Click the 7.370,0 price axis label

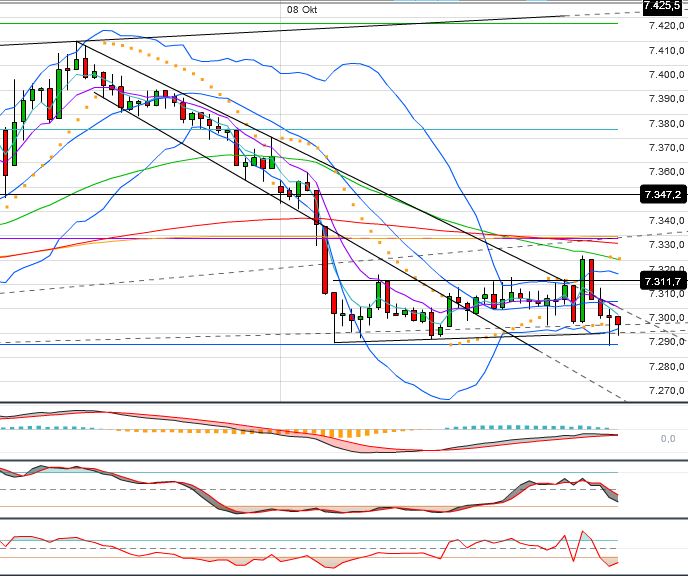pyautogui.click(x=666, y=147)
